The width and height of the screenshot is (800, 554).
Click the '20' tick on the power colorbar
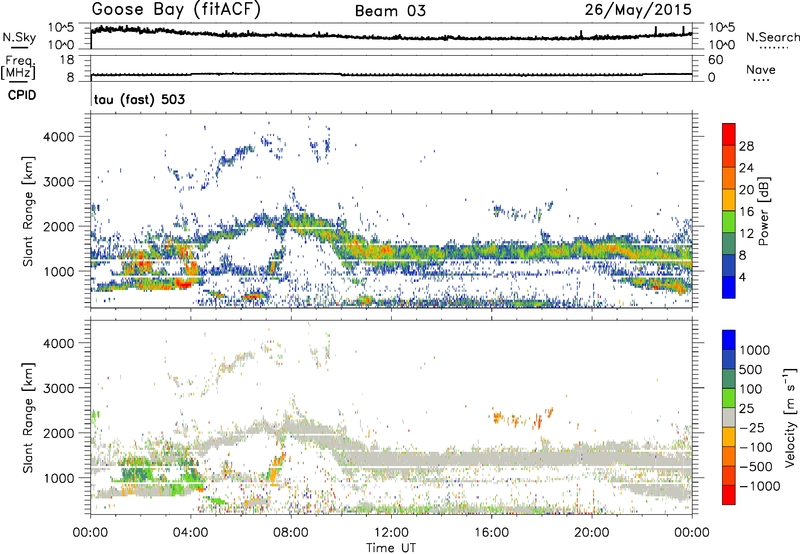[x=746, y=190]
